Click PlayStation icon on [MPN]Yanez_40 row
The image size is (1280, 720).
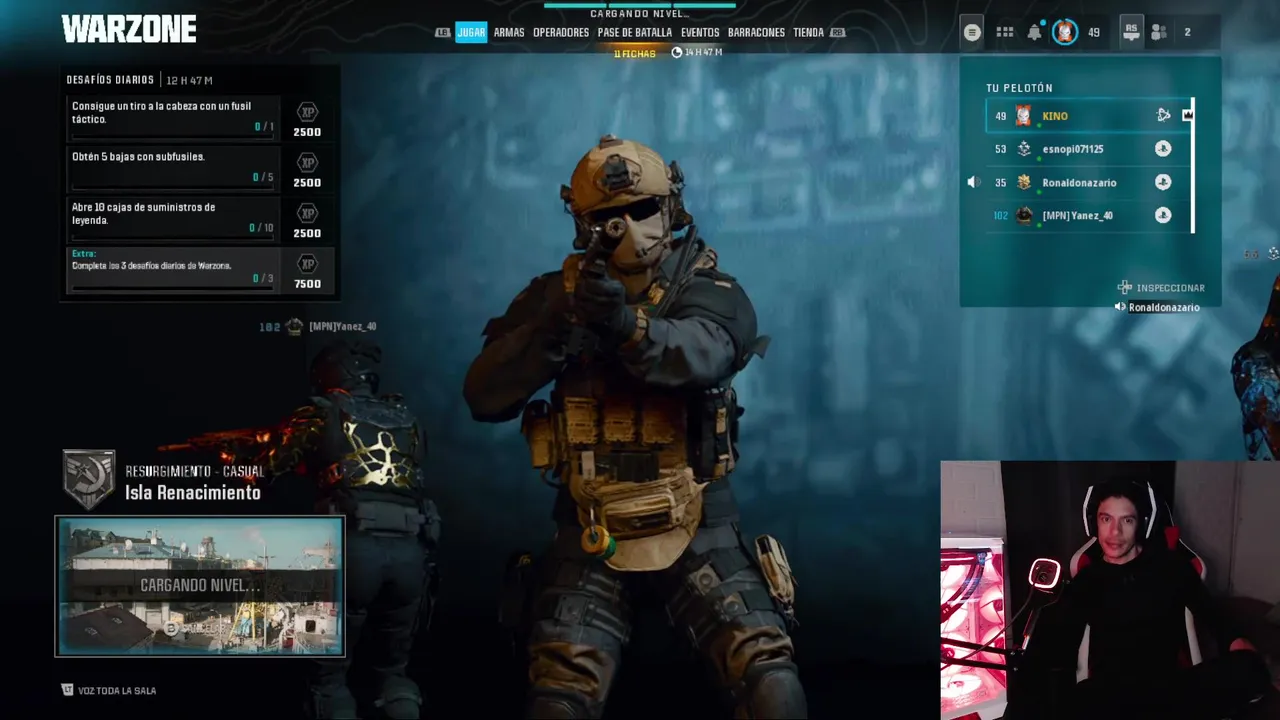pos(1163,215)
